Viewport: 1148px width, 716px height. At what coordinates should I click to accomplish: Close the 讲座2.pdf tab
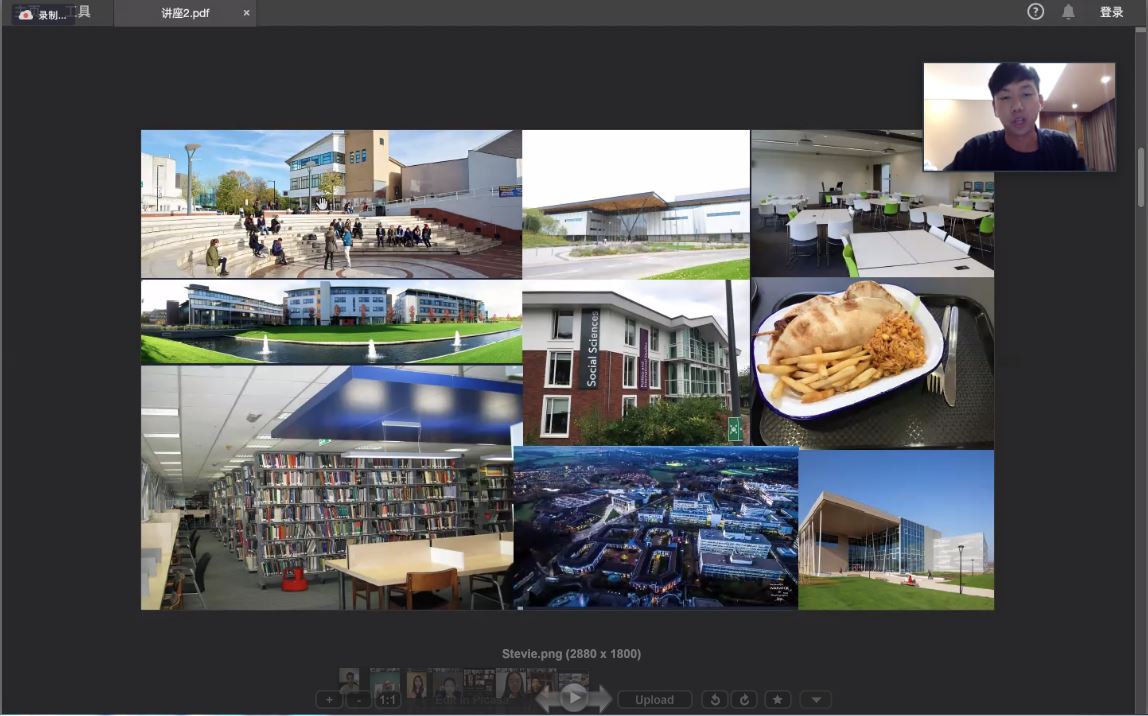(247, 13)
